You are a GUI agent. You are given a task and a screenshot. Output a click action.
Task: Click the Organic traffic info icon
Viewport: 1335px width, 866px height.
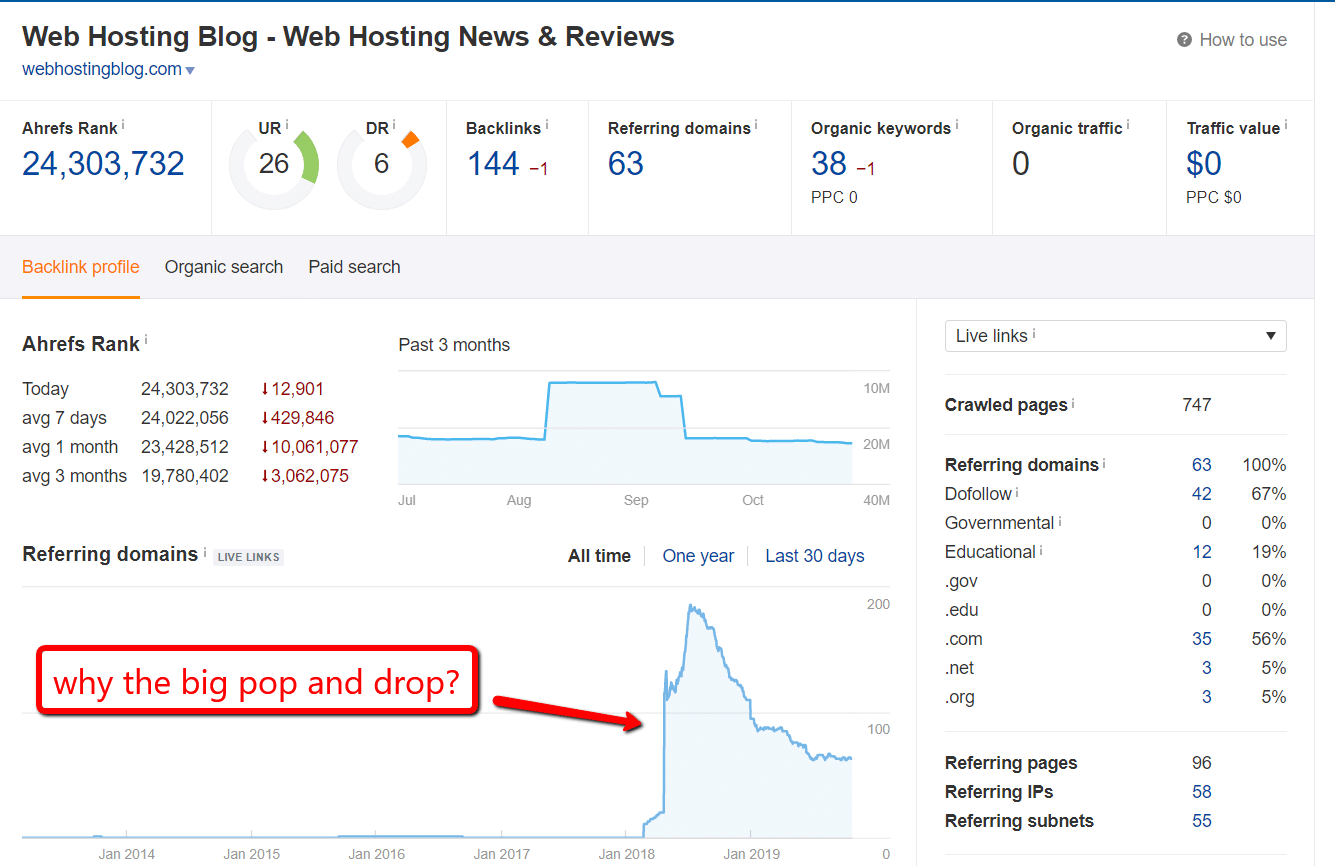(1128, 125)
